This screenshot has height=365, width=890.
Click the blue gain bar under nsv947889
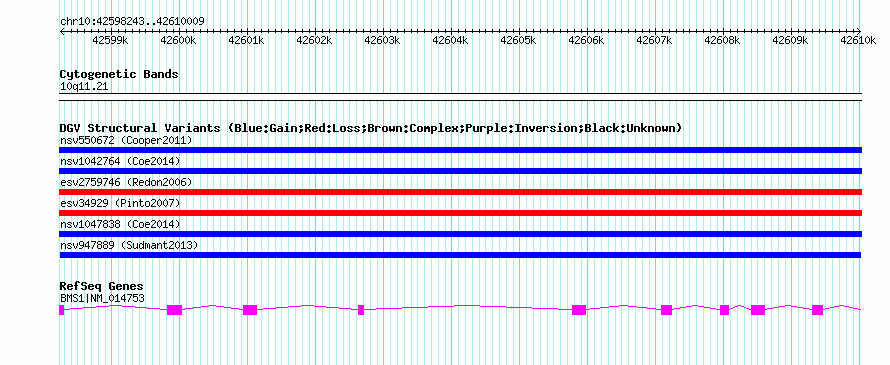pos(461,255)
